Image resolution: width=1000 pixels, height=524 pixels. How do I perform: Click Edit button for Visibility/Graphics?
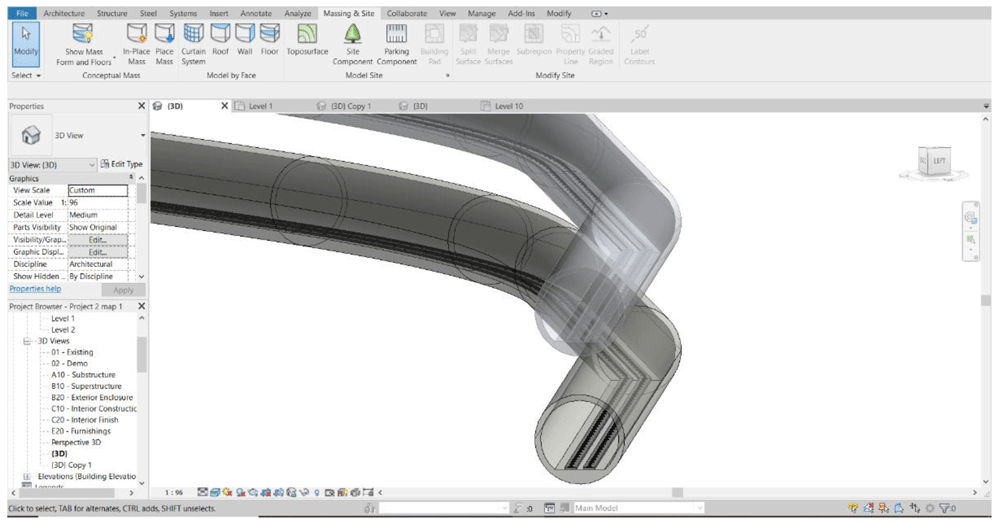point(97,240)
